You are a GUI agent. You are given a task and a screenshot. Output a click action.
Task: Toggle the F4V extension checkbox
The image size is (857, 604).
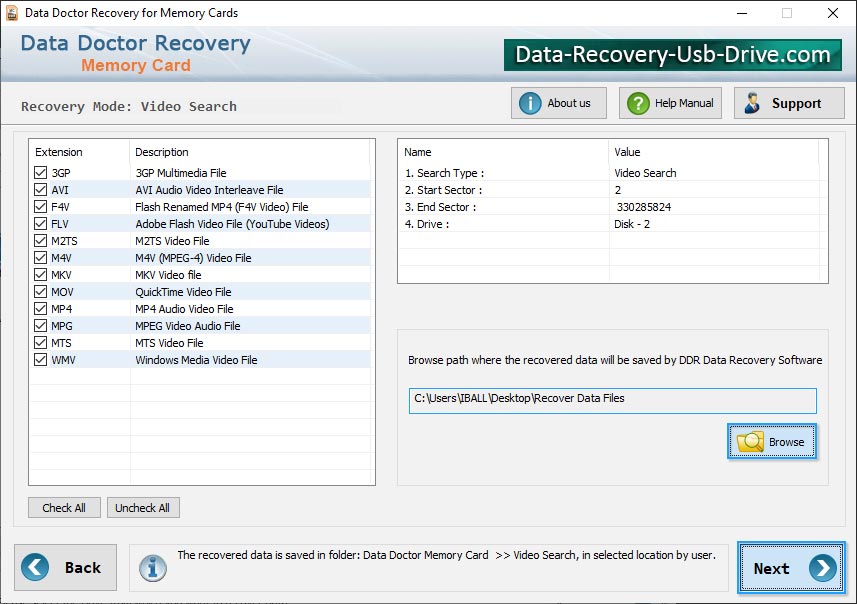click(x=40, y=207)
